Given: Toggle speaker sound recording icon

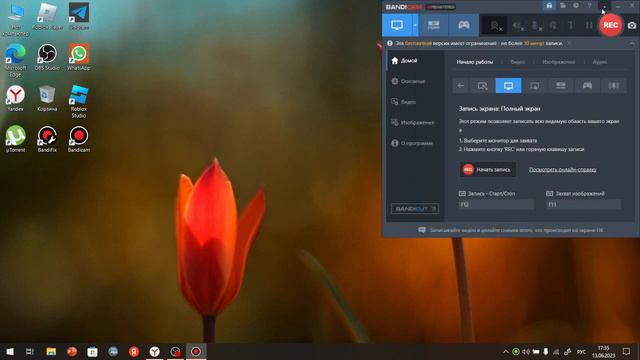Looking at the screenshot, I should point(518,26).
